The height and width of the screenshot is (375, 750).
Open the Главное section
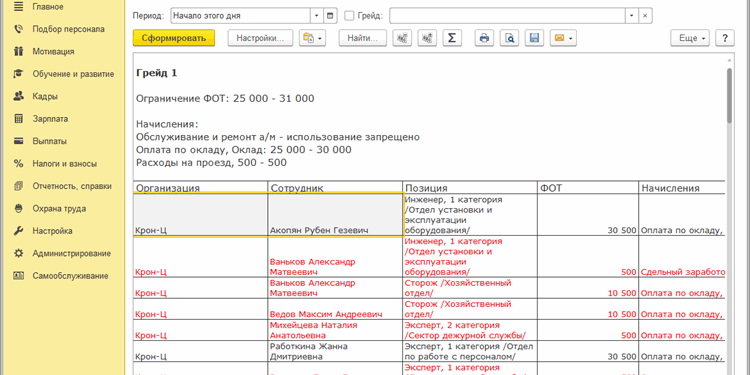(x=48, y=7)
